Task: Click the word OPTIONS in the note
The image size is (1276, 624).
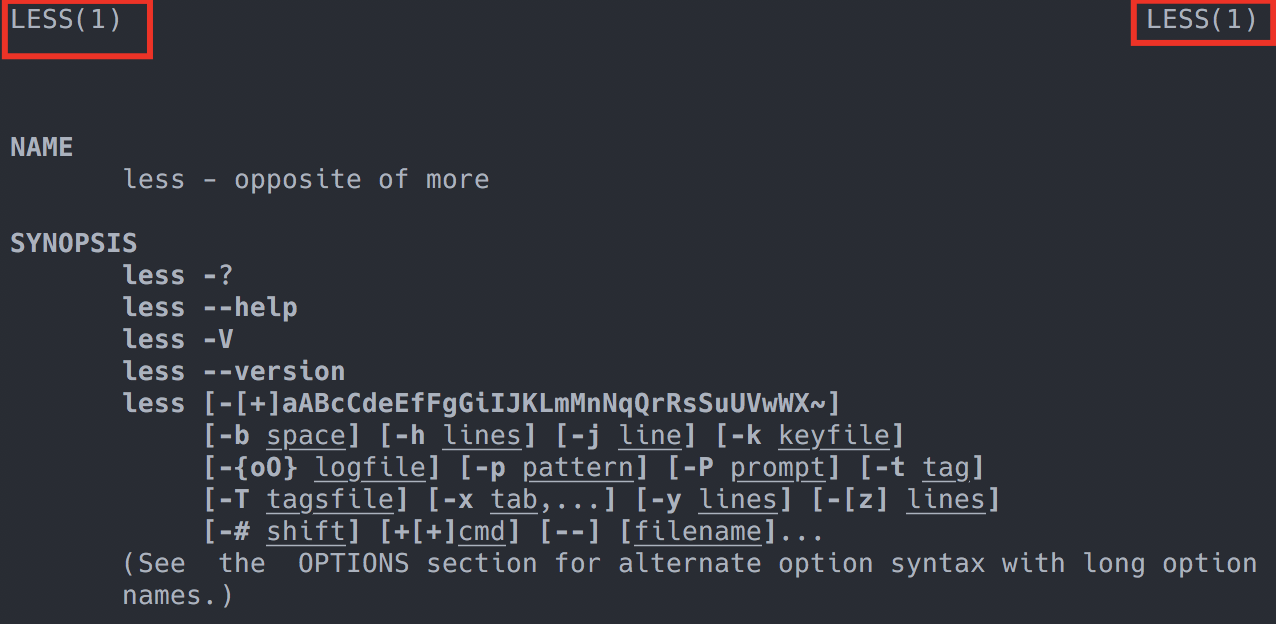Action: coord(353,564)
